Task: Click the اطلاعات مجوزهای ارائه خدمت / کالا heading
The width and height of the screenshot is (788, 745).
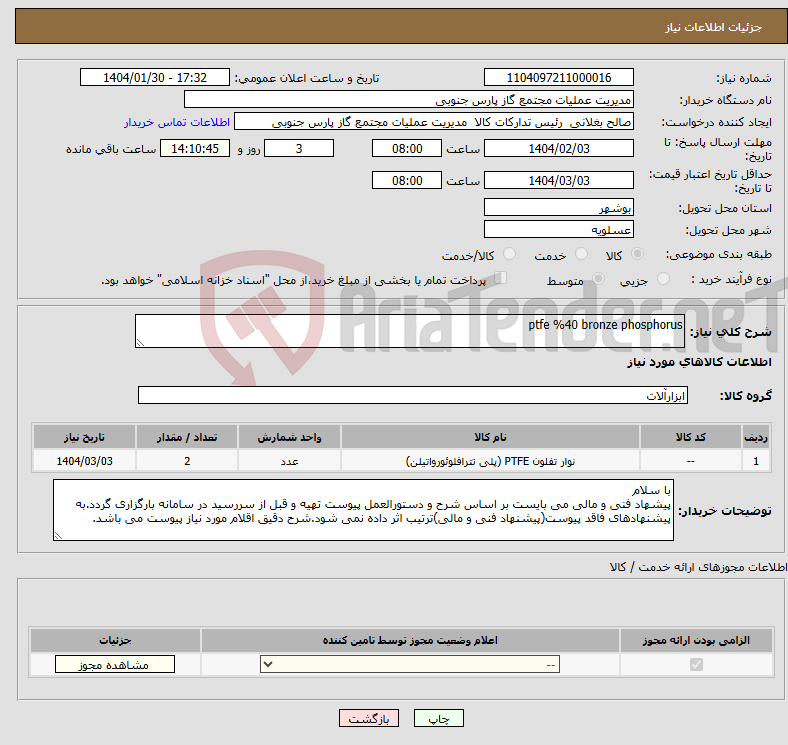Action: 698,567
